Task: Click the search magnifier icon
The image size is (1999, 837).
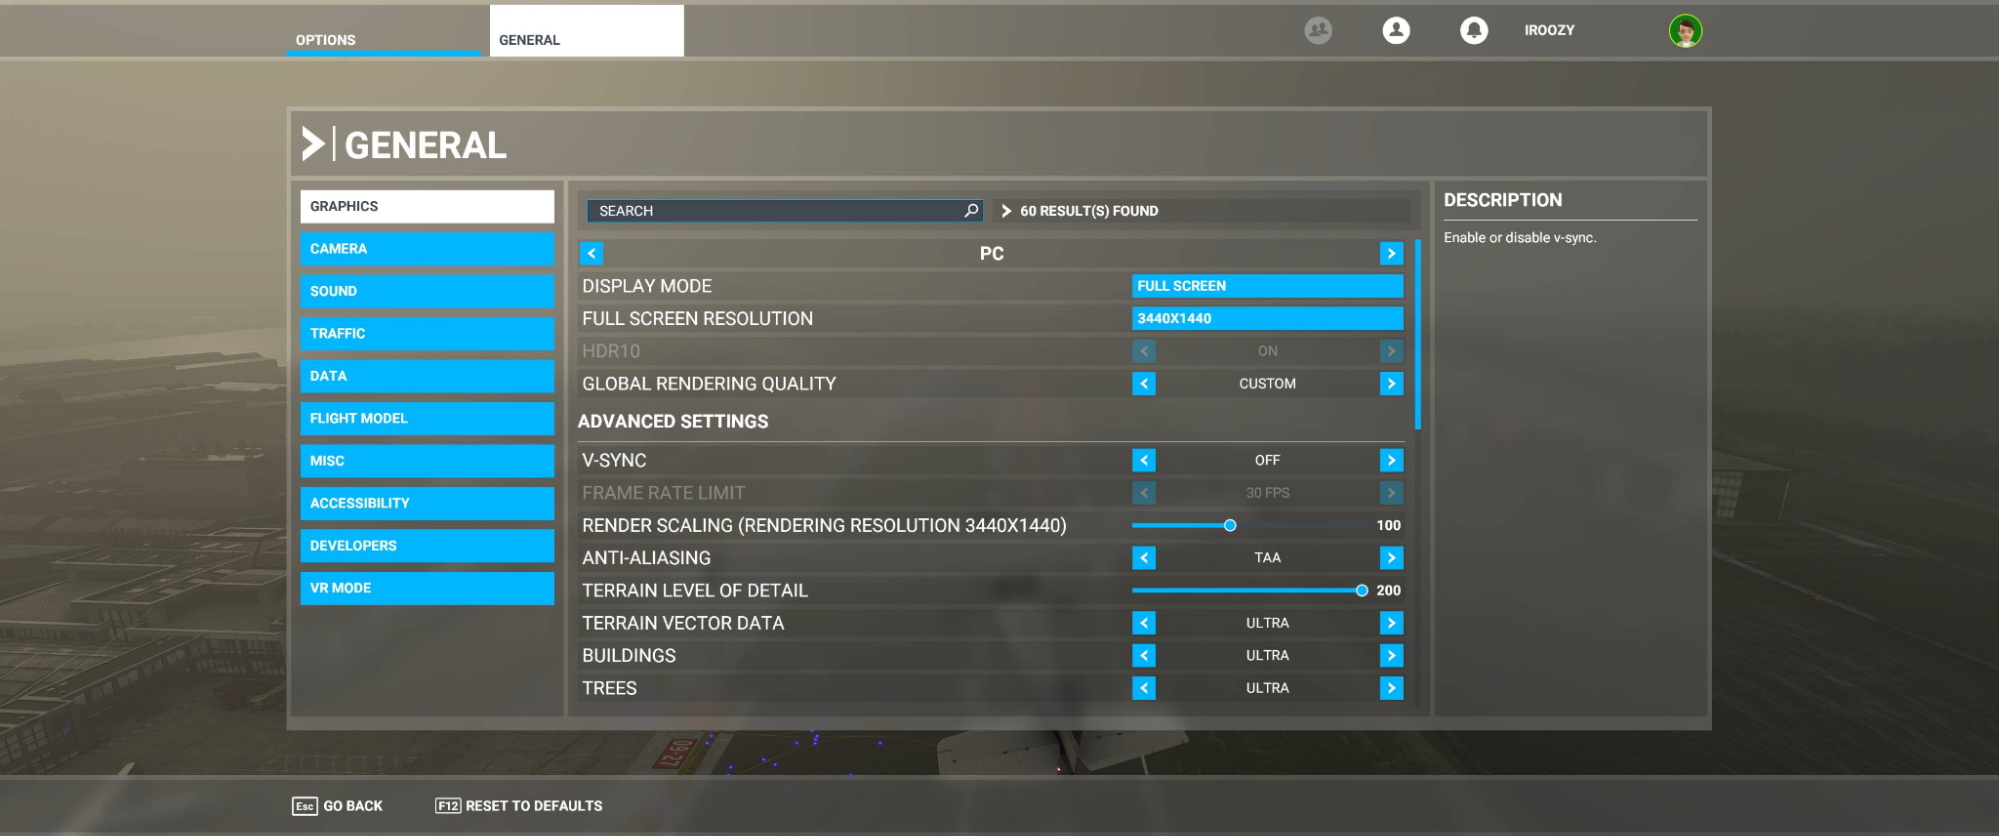Action: (x=970, y=210)
